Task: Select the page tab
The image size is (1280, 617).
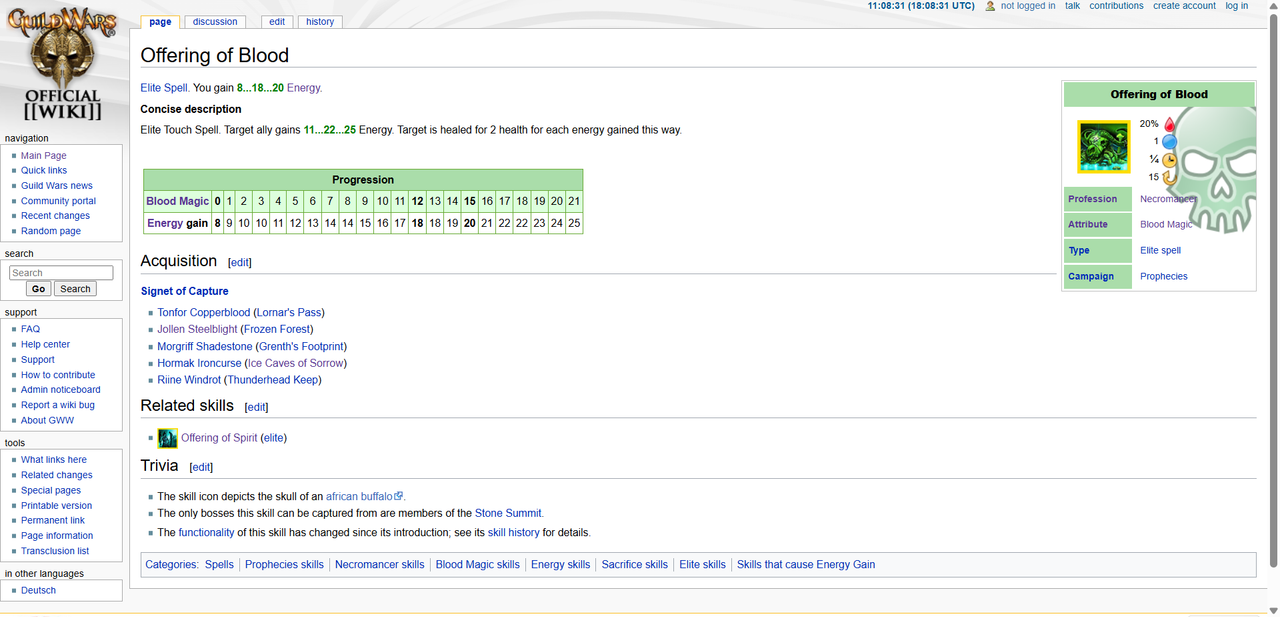Action: click(x=160, y=21)
